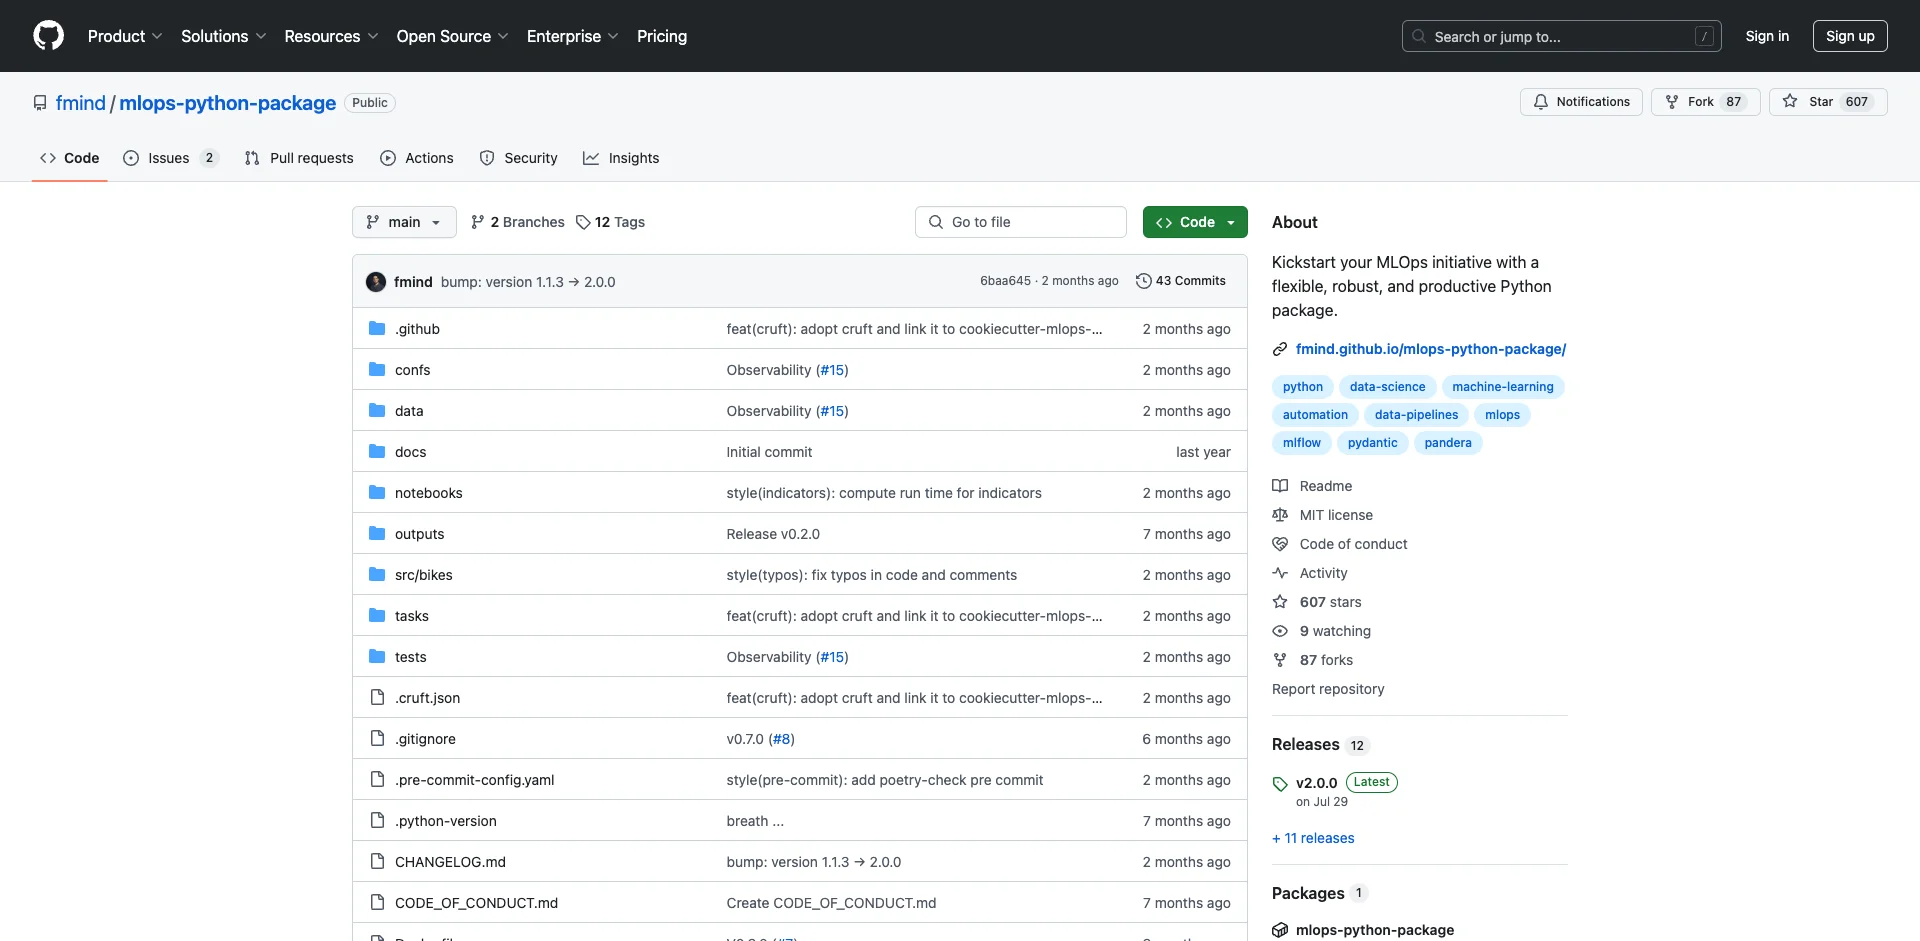This screenshot has width=1920, height=941.
Task: Click the + 11 releases link
Action: click(1313, 838)
